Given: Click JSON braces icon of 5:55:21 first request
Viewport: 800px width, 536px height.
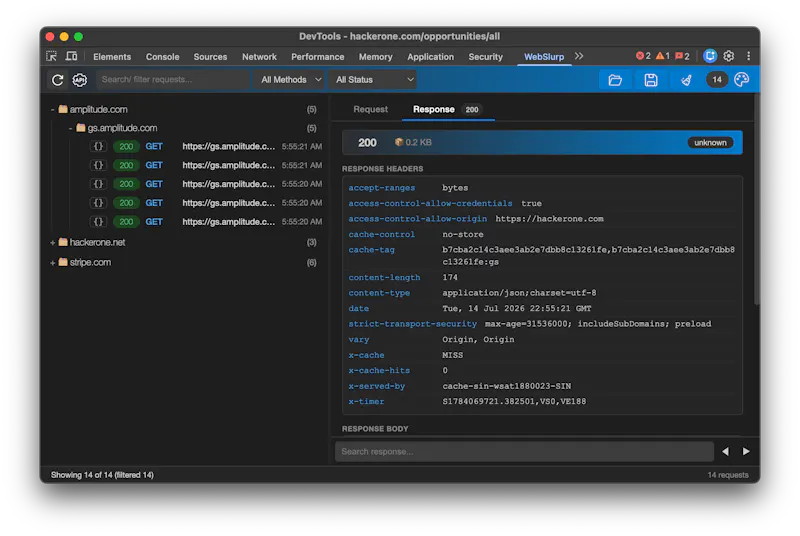Looking at the screenshot, I should (x=98, y=146).
